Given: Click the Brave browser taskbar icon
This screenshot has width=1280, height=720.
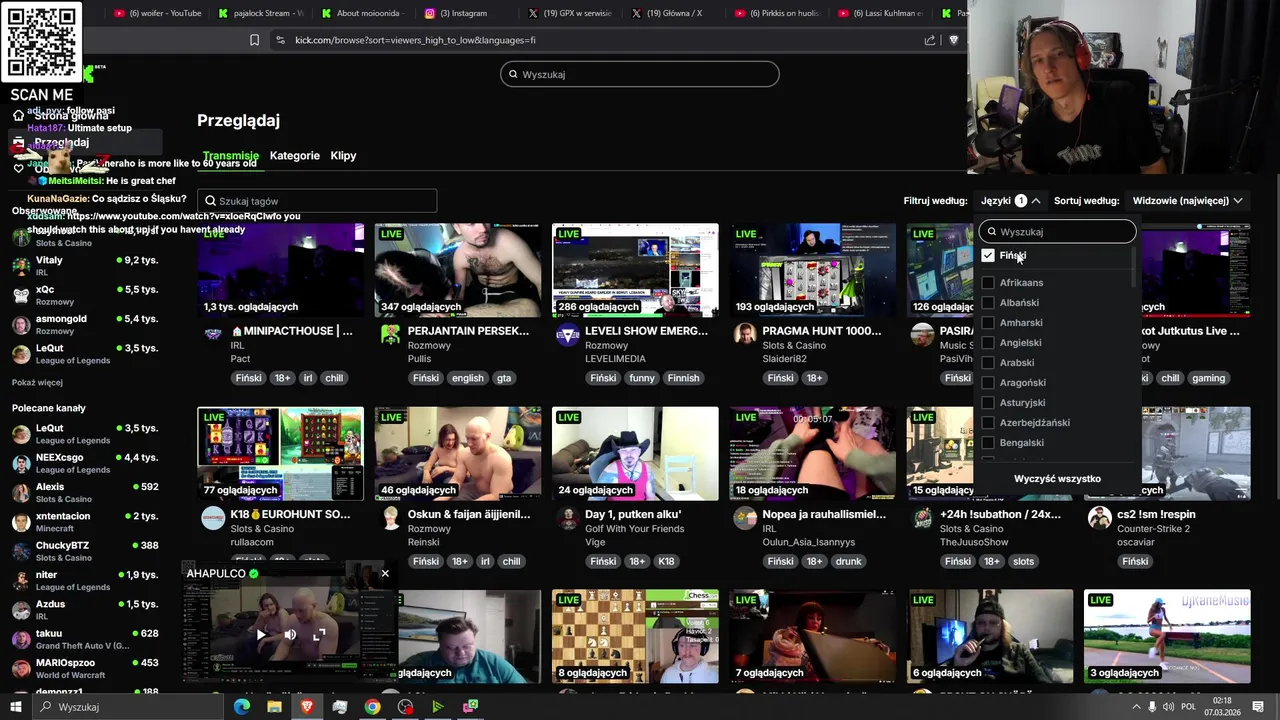Looking at the screenshot, I should [307, 707].
